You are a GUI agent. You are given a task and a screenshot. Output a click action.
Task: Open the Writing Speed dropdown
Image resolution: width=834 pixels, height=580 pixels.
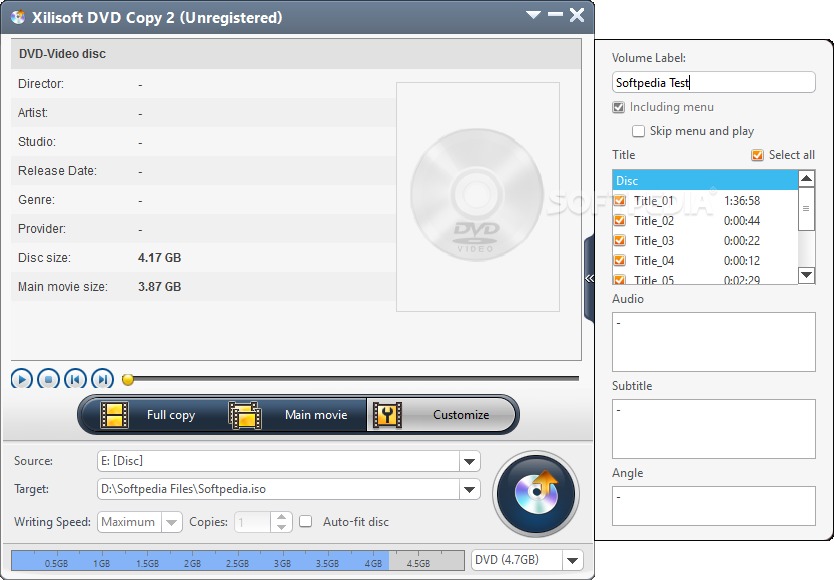(171, 522)
